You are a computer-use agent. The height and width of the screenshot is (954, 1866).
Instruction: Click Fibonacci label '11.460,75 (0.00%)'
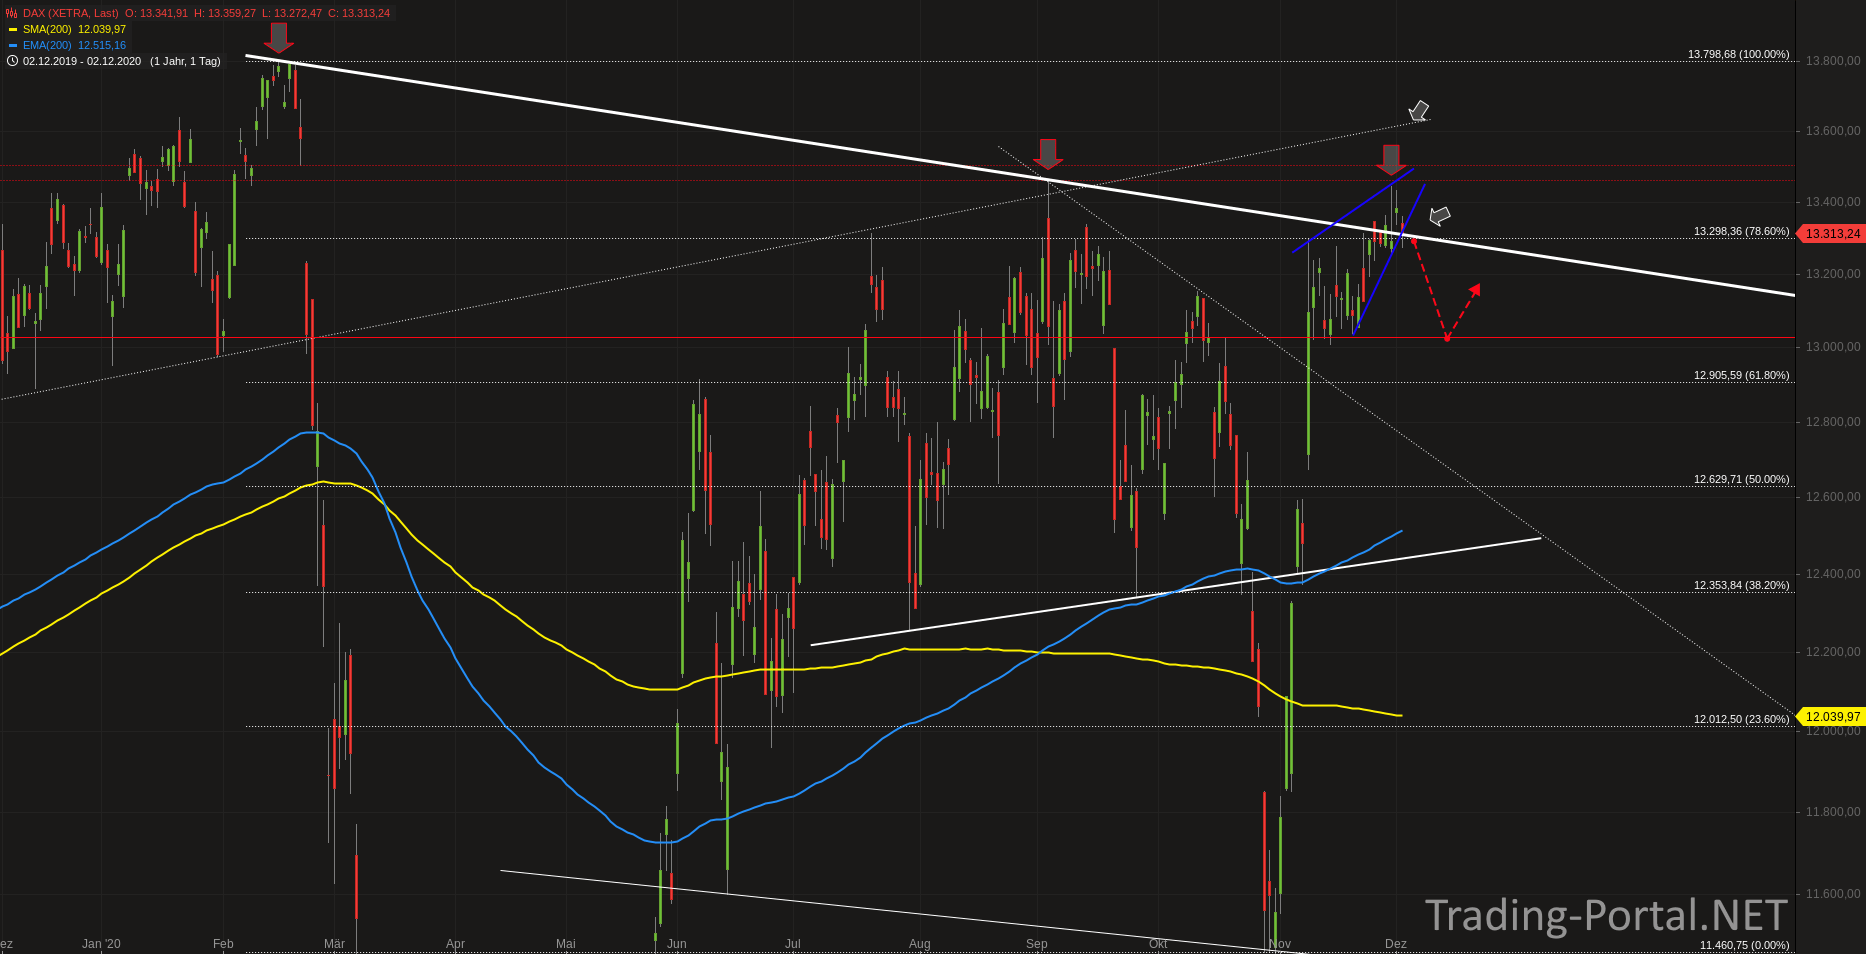(x=1745, y=945)
